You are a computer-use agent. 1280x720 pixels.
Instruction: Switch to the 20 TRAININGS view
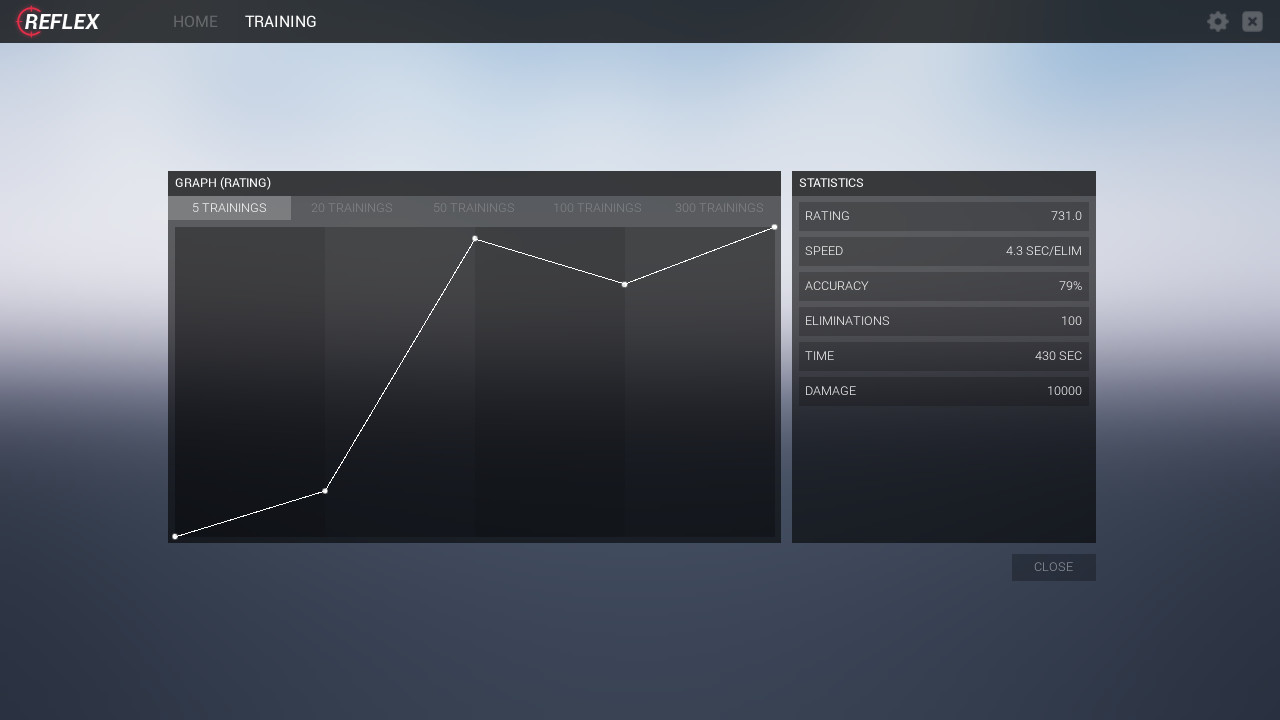pyautogui.click(x=351, y=208)
